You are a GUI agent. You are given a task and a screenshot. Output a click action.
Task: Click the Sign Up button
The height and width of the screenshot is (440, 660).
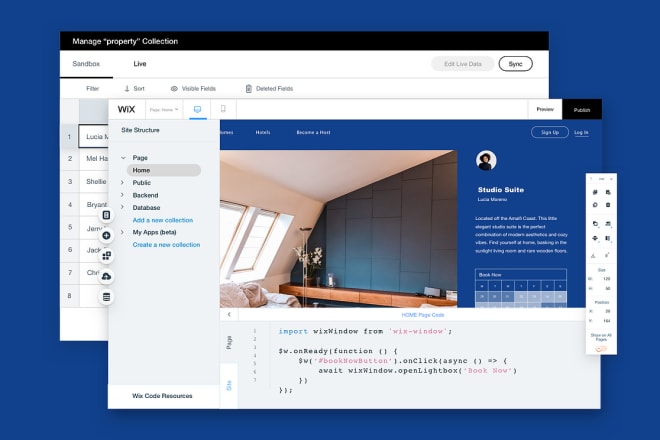[x=550, y=132]
